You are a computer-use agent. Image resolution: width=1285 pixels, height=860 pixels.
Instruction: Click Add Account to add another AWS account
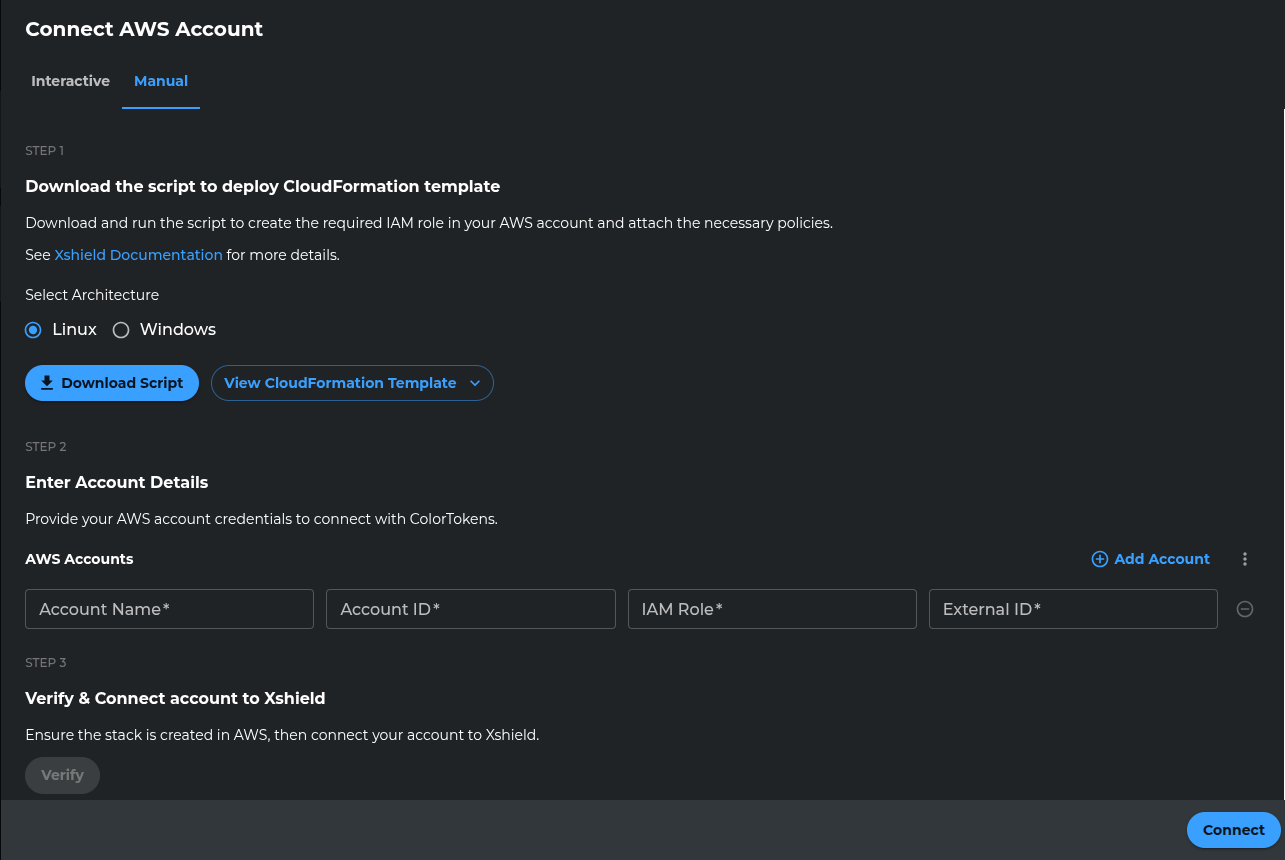tap(1150, 559)
